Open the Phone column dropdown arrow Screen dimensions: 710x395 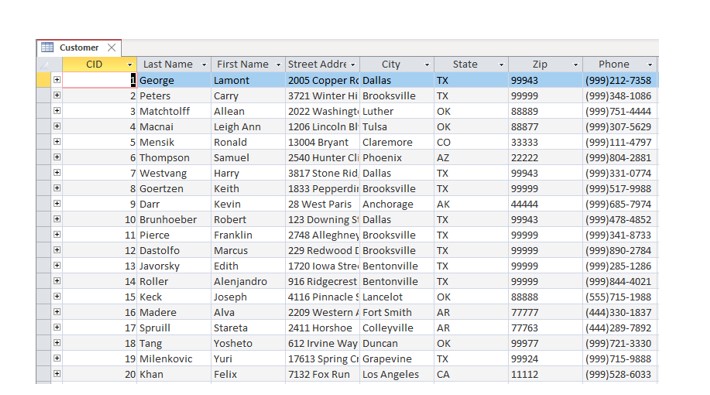pyautogui.click(x=650, y=65)
